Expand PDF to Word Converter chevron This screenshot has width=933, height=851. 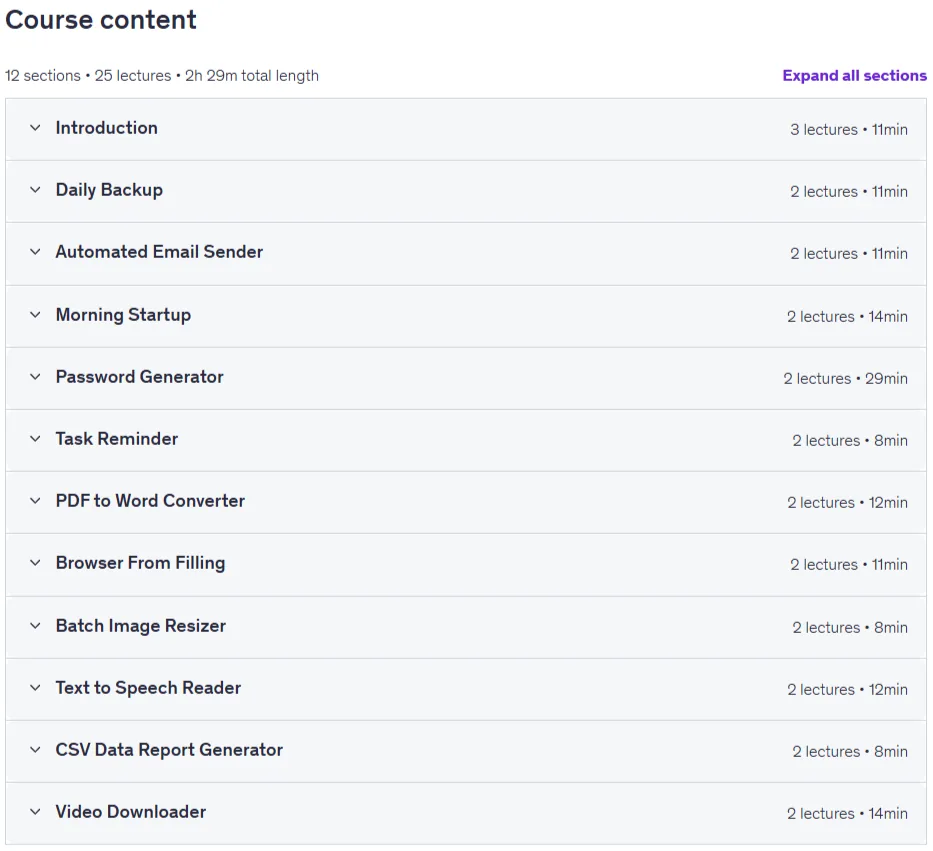(35, 500)
